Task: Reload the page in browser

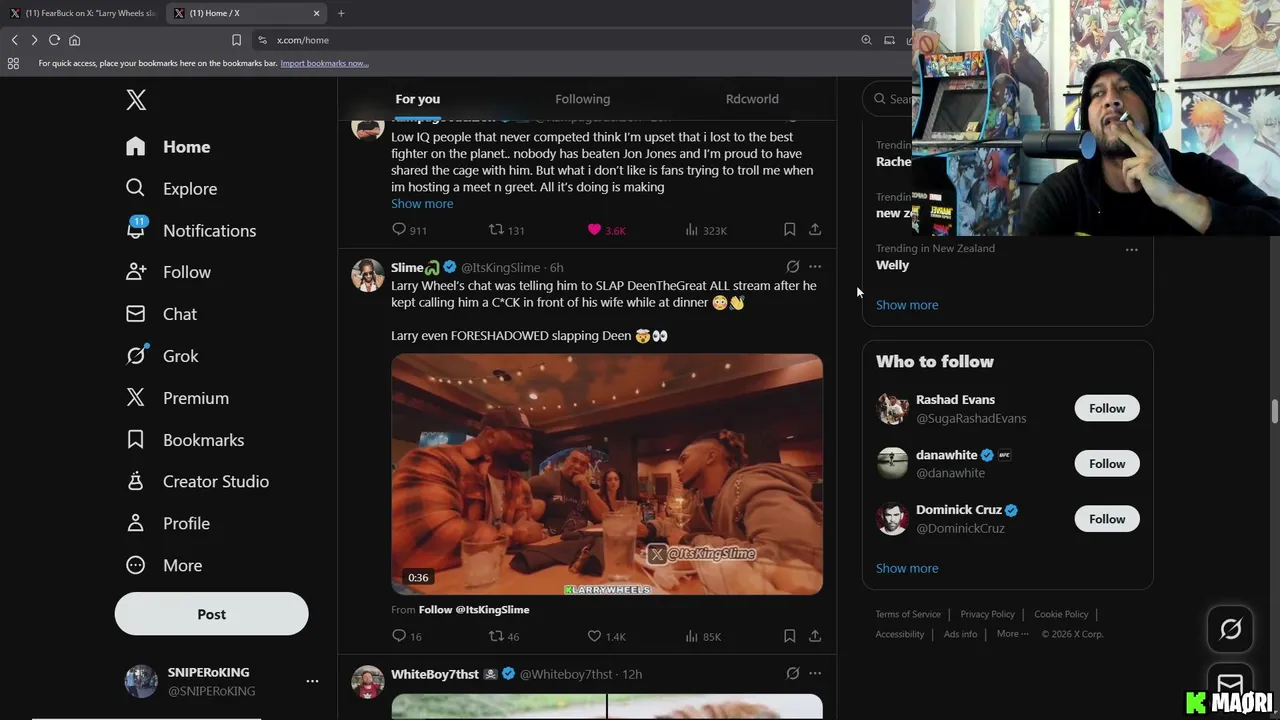Action: [54, 40]
